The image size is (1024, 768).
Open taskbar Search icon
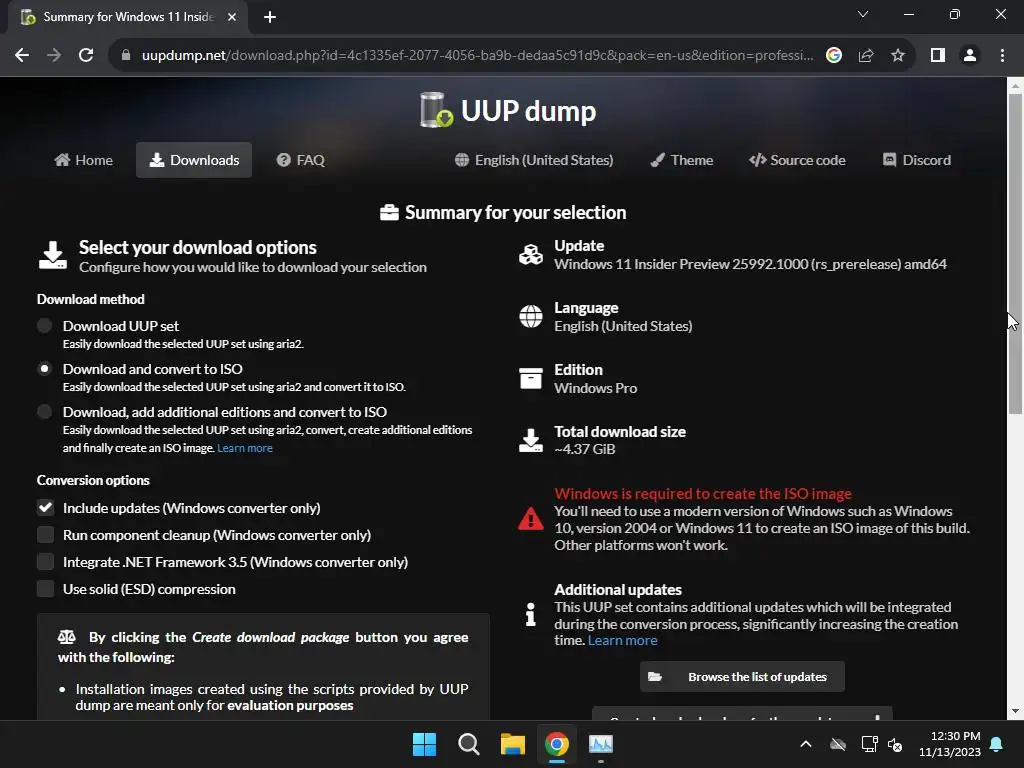[468, 744]
